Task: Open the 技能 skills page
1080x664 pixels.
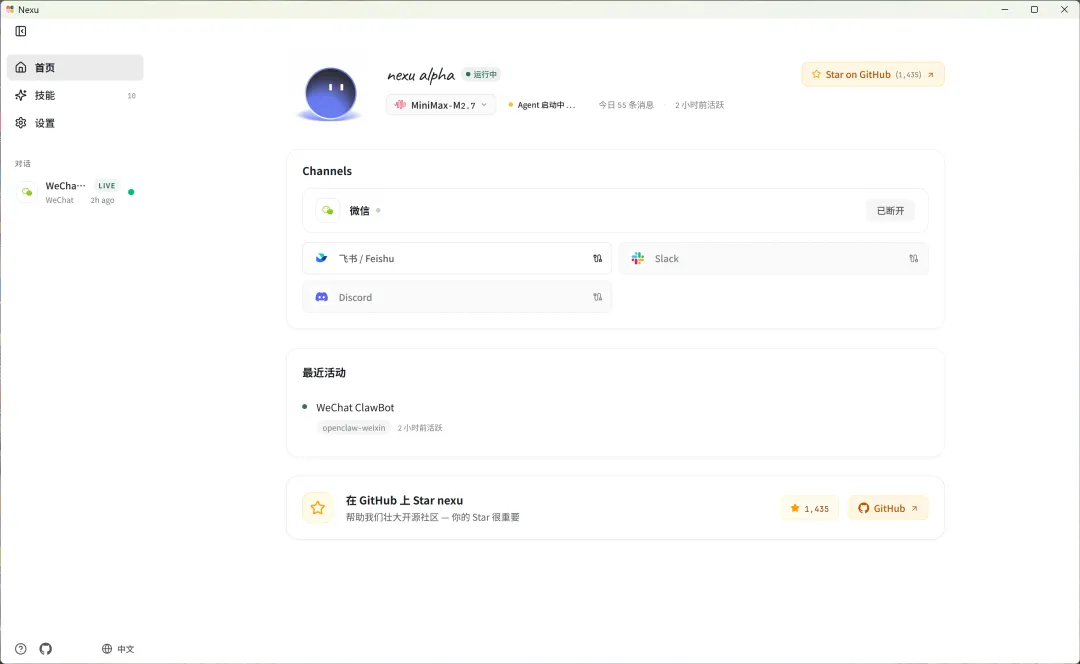Action: pyautogui.click(x=75, y=95)
